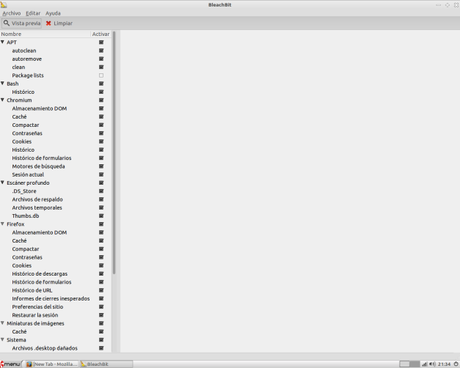Click the red X Limpiar button
Image resolution: width=460 pixels, height=368 pixels.
click(59, 23)
